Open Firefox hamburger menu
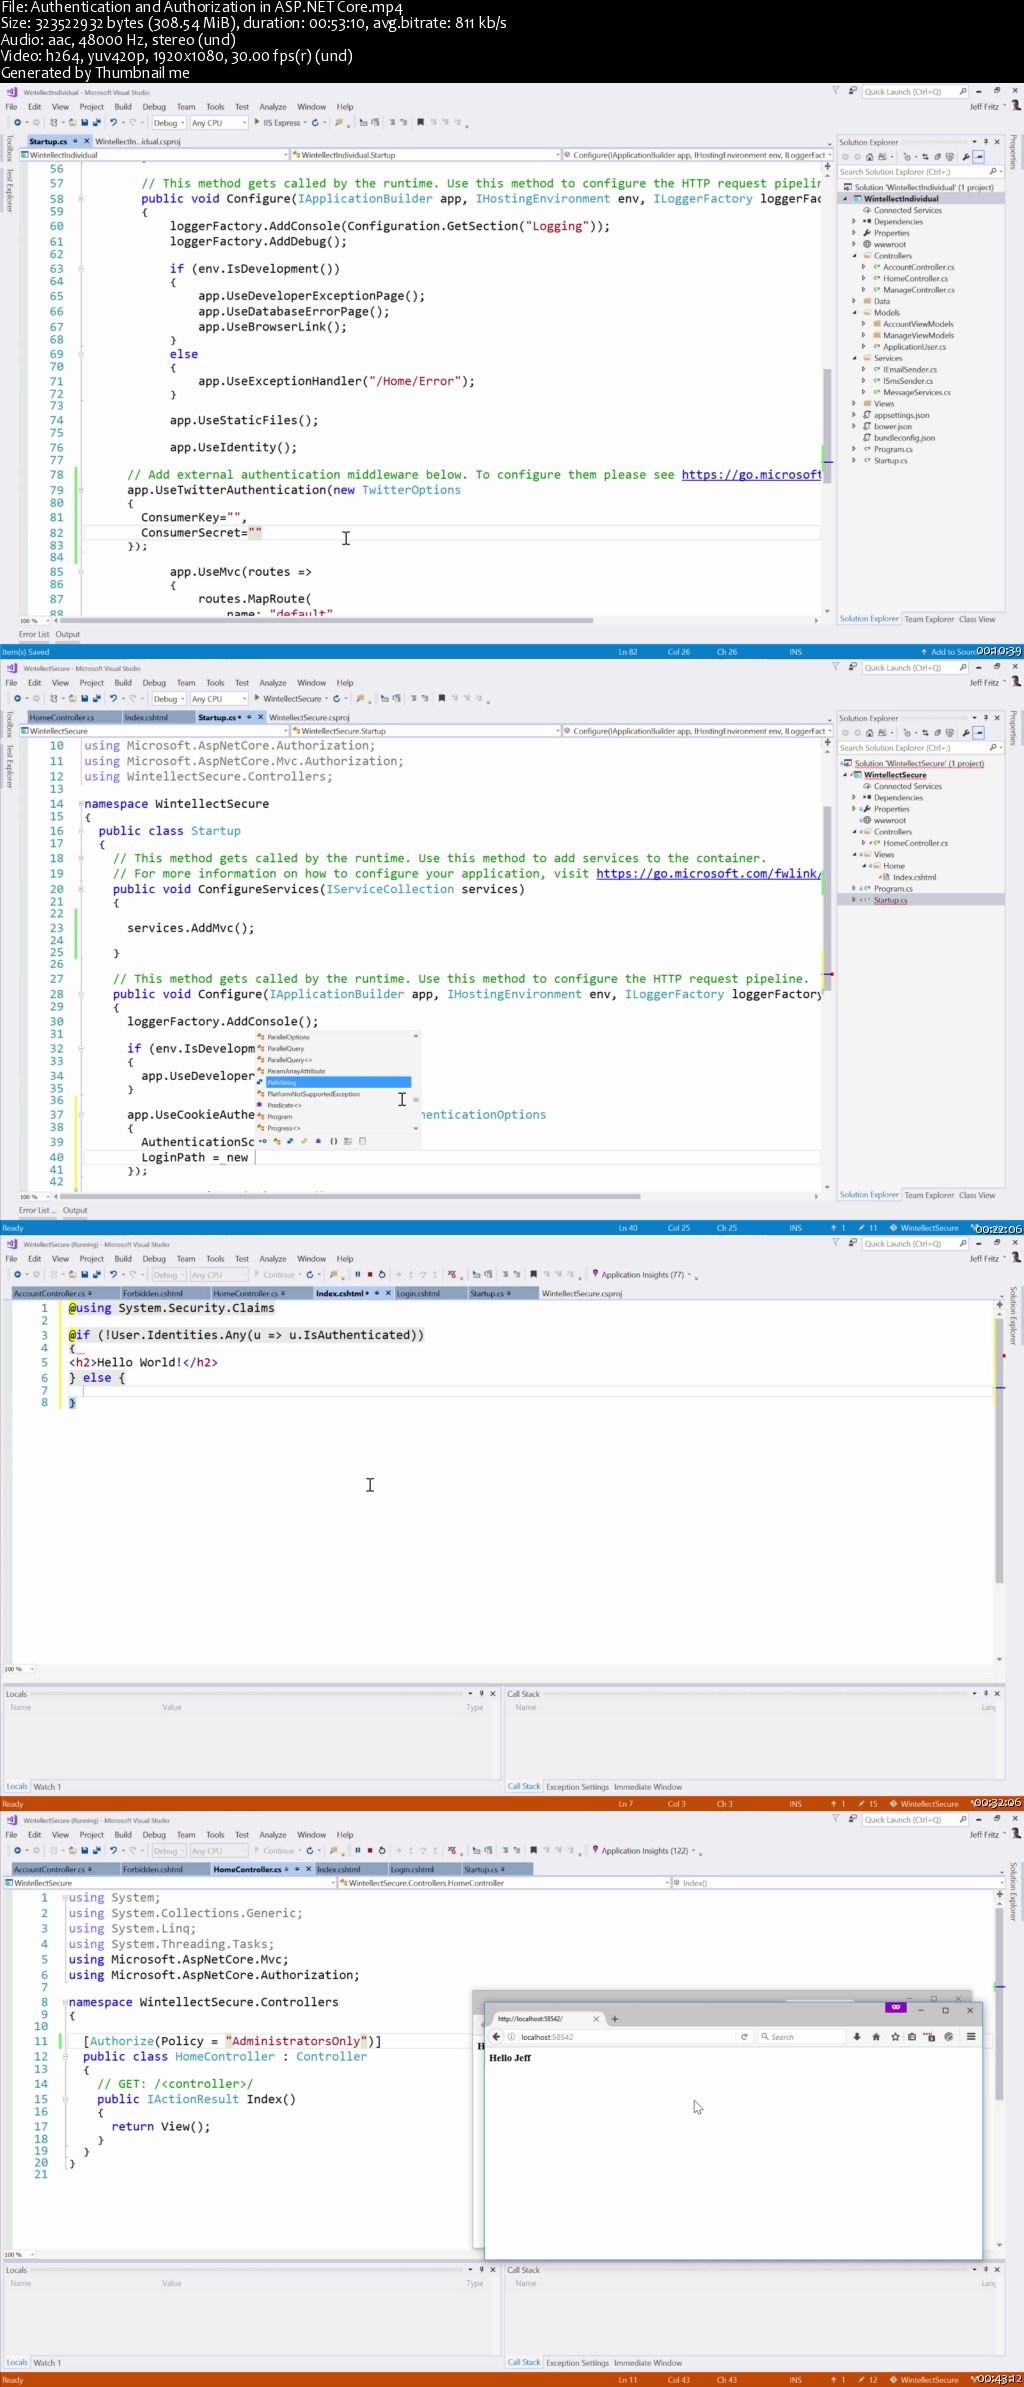 click(x=970, y=2036)
